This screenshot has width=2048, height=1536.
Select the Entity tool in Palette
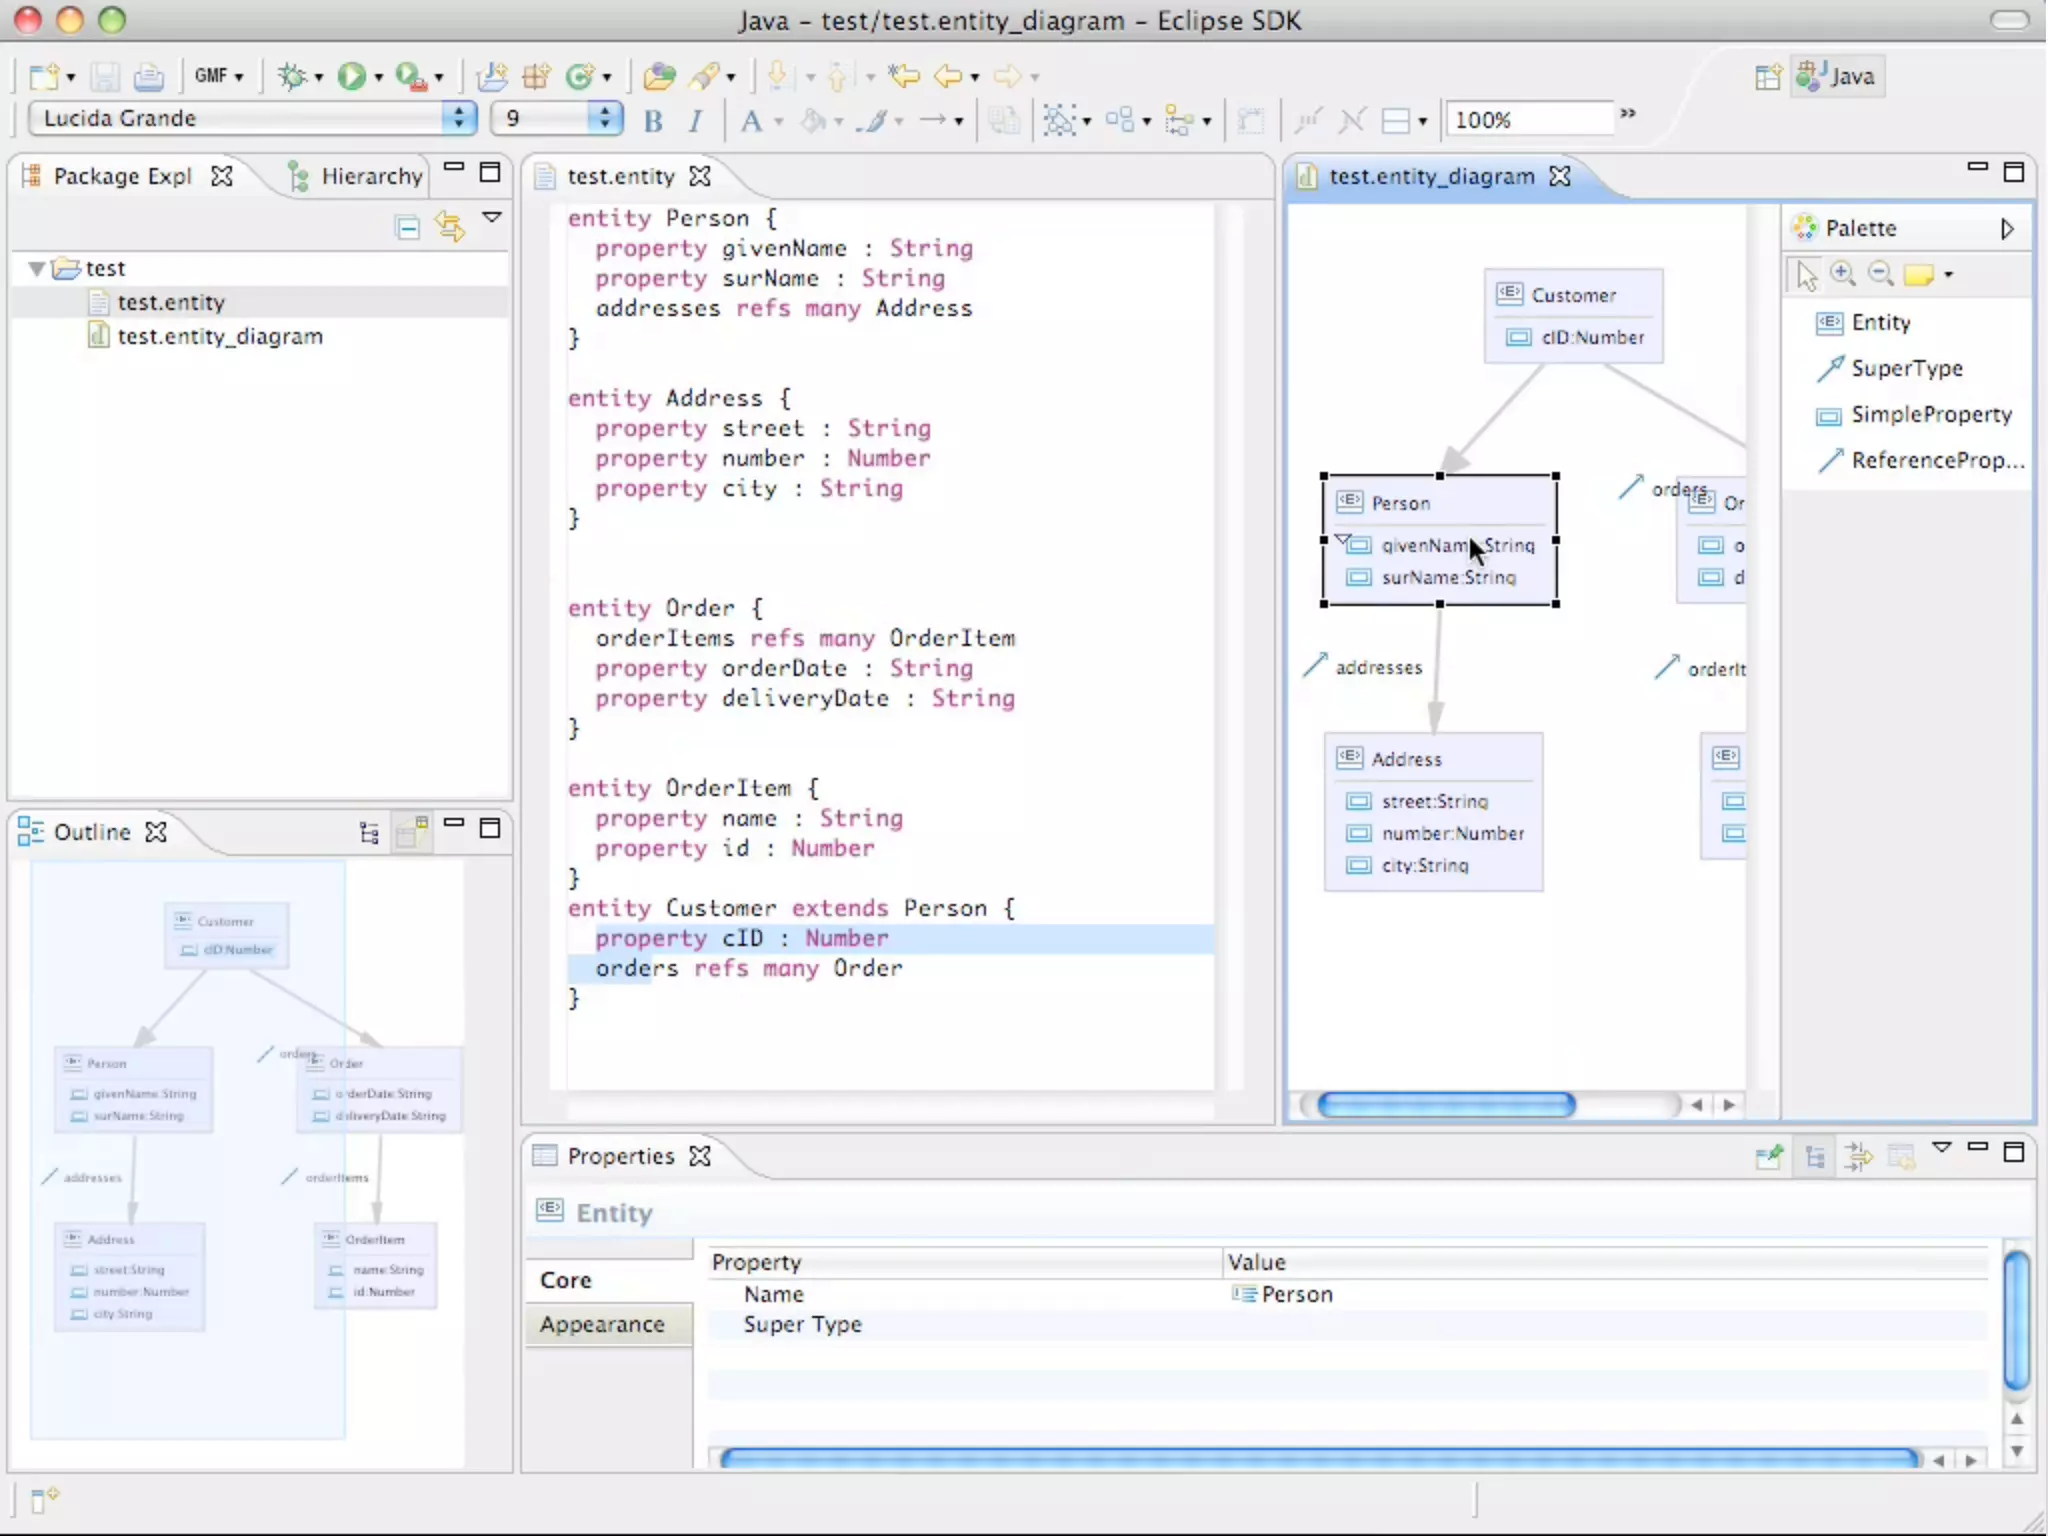pos(1880,322)
